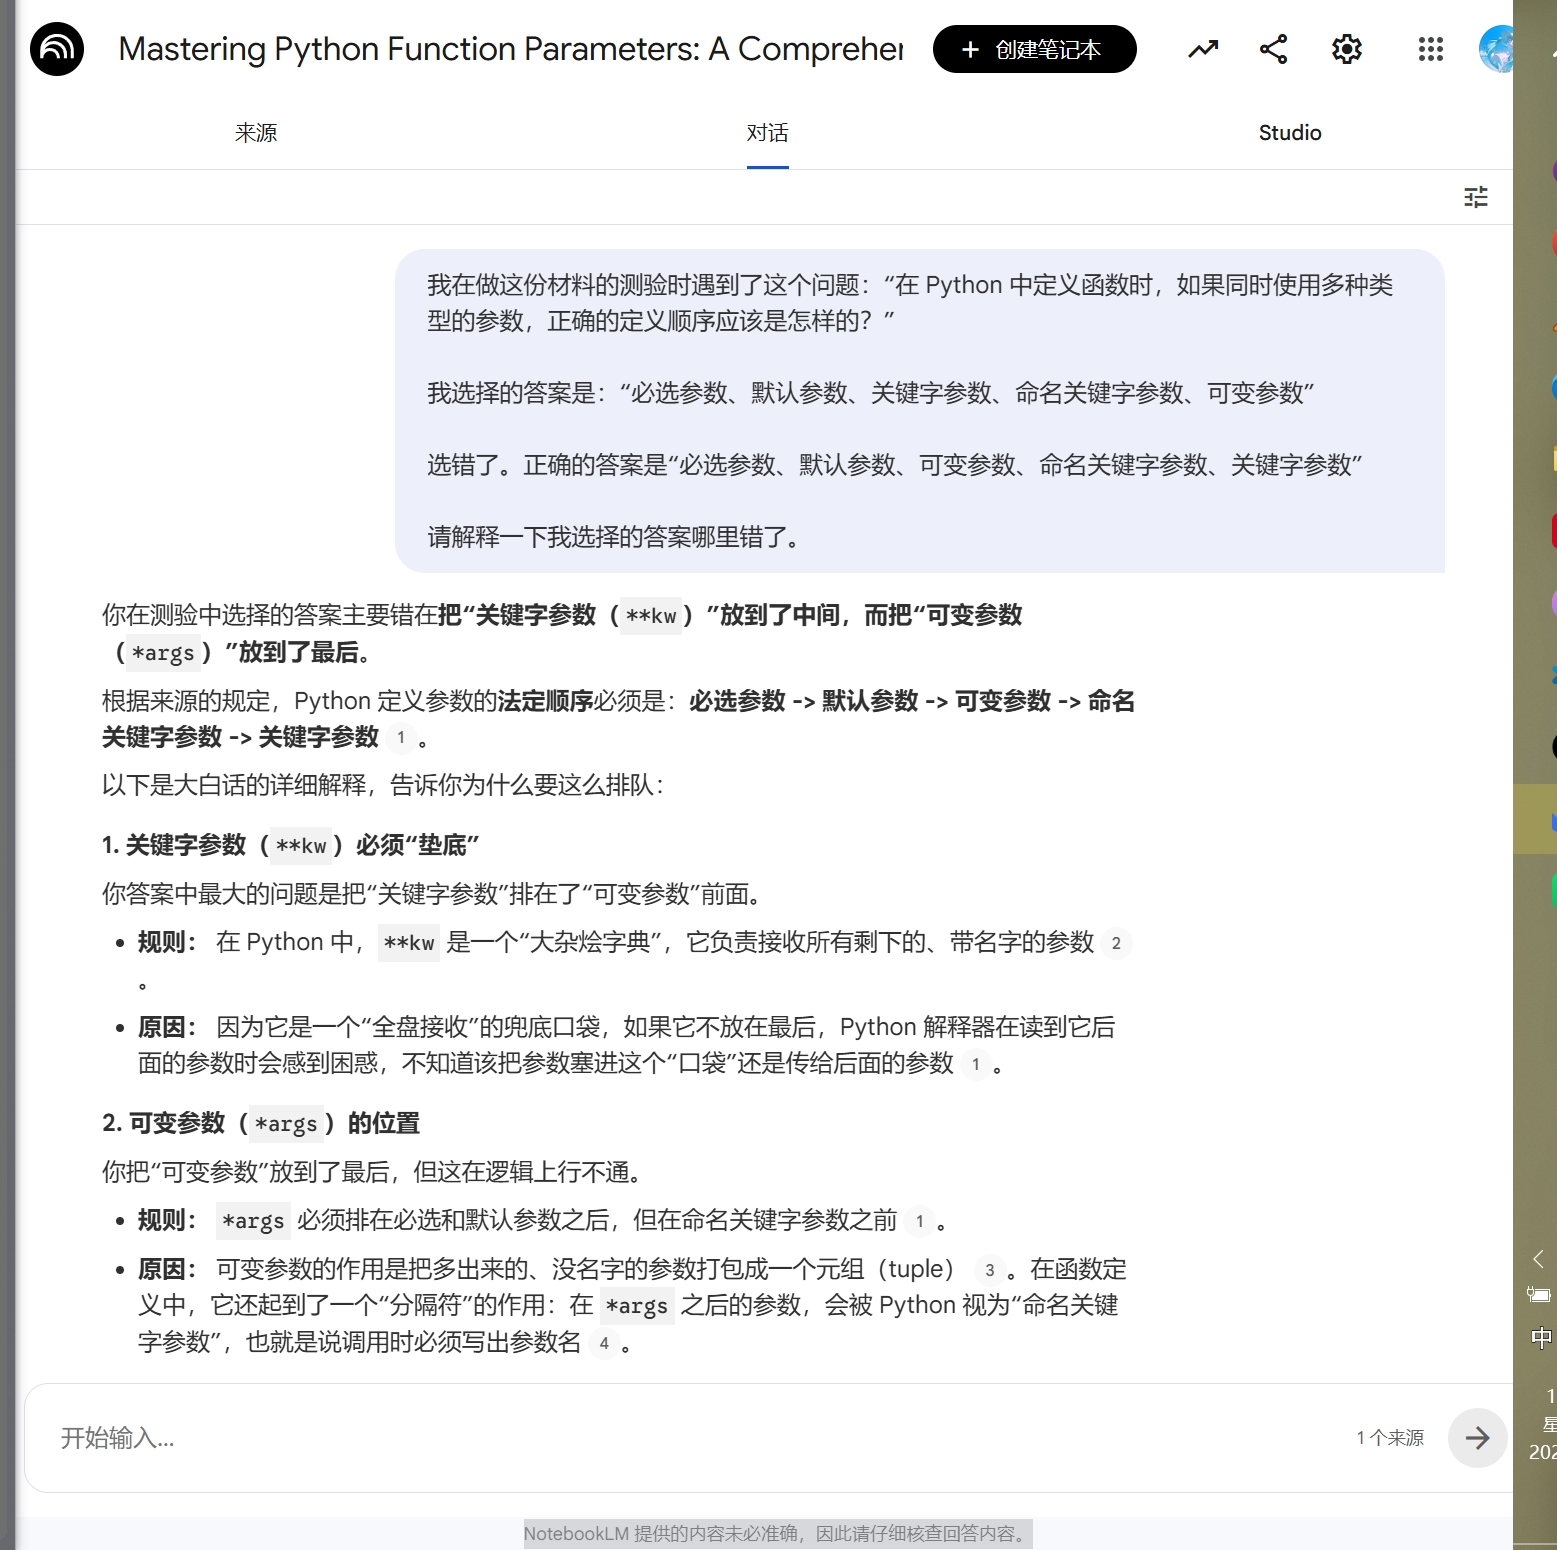Click the NotebookLM logo icon
This screenshot has height=1550, width=1557.
coord(57,49)
